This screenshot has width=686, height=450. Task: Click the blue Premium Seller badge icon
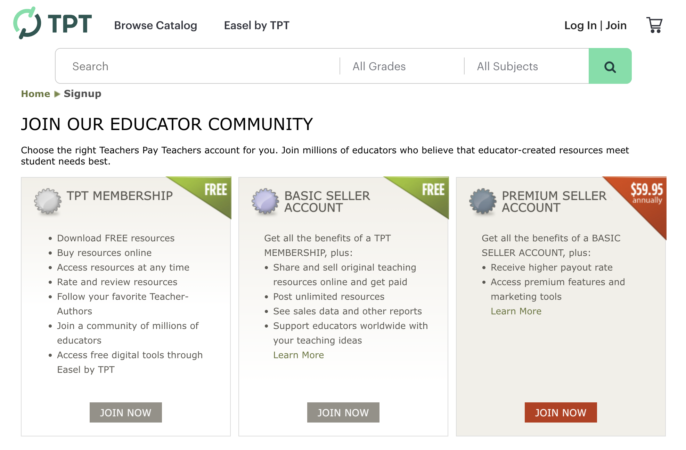[483, 201]
